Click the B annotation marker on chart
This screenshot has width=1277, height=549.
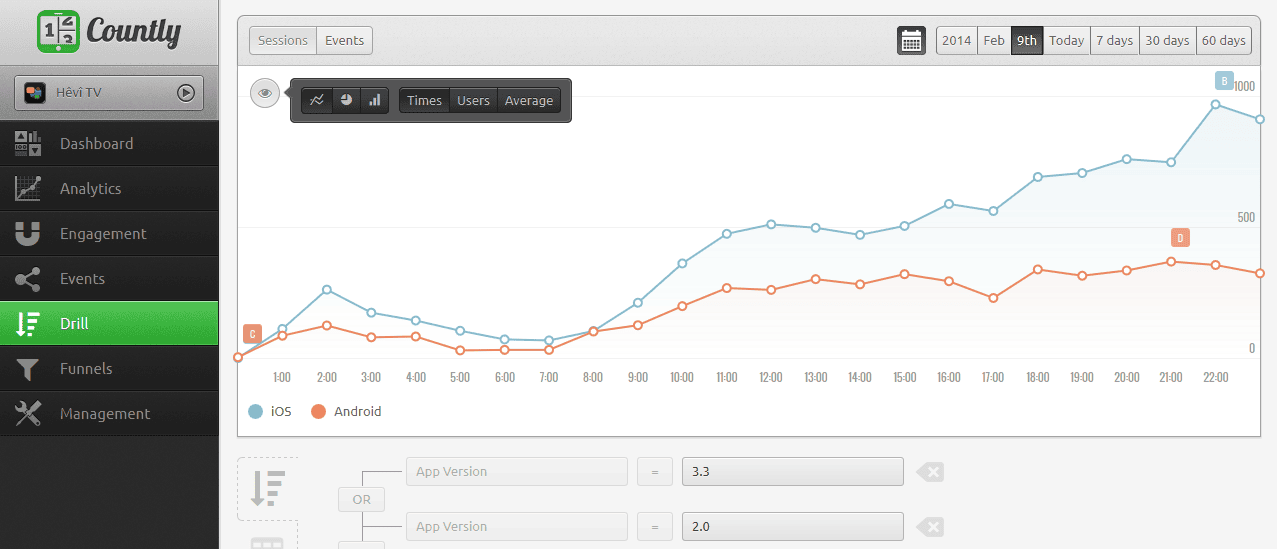tap(1224, 81)
